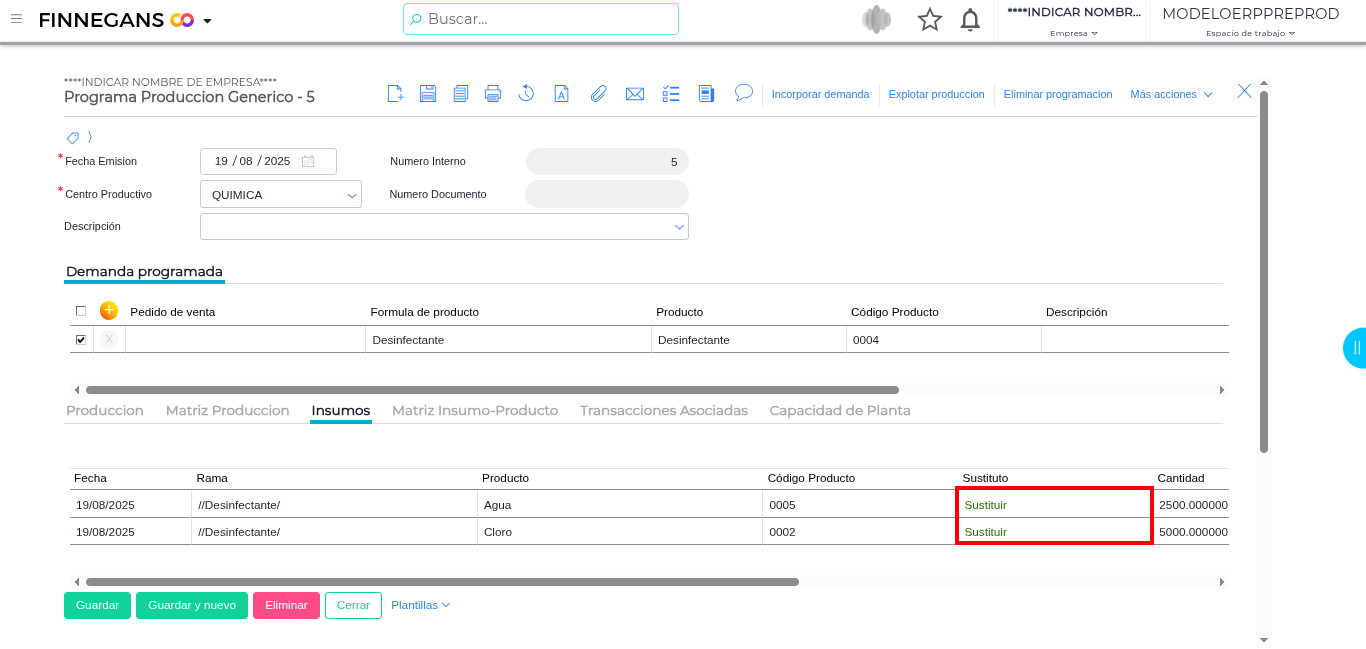Image resolution: width=1366 pixels, height=649 pixels.
Task: Click the email envelope icon
Action: [634, 94]
